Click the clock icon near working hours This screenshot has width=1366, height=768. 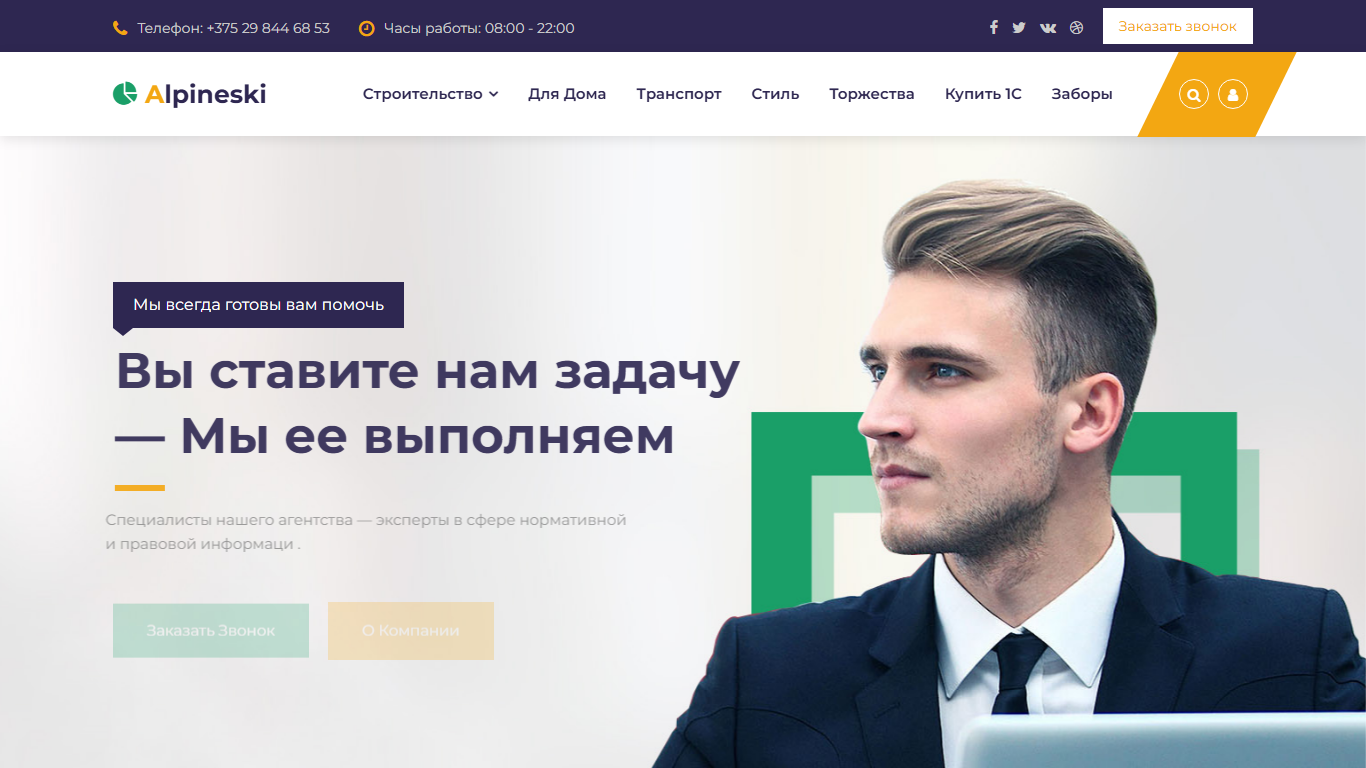366,28
